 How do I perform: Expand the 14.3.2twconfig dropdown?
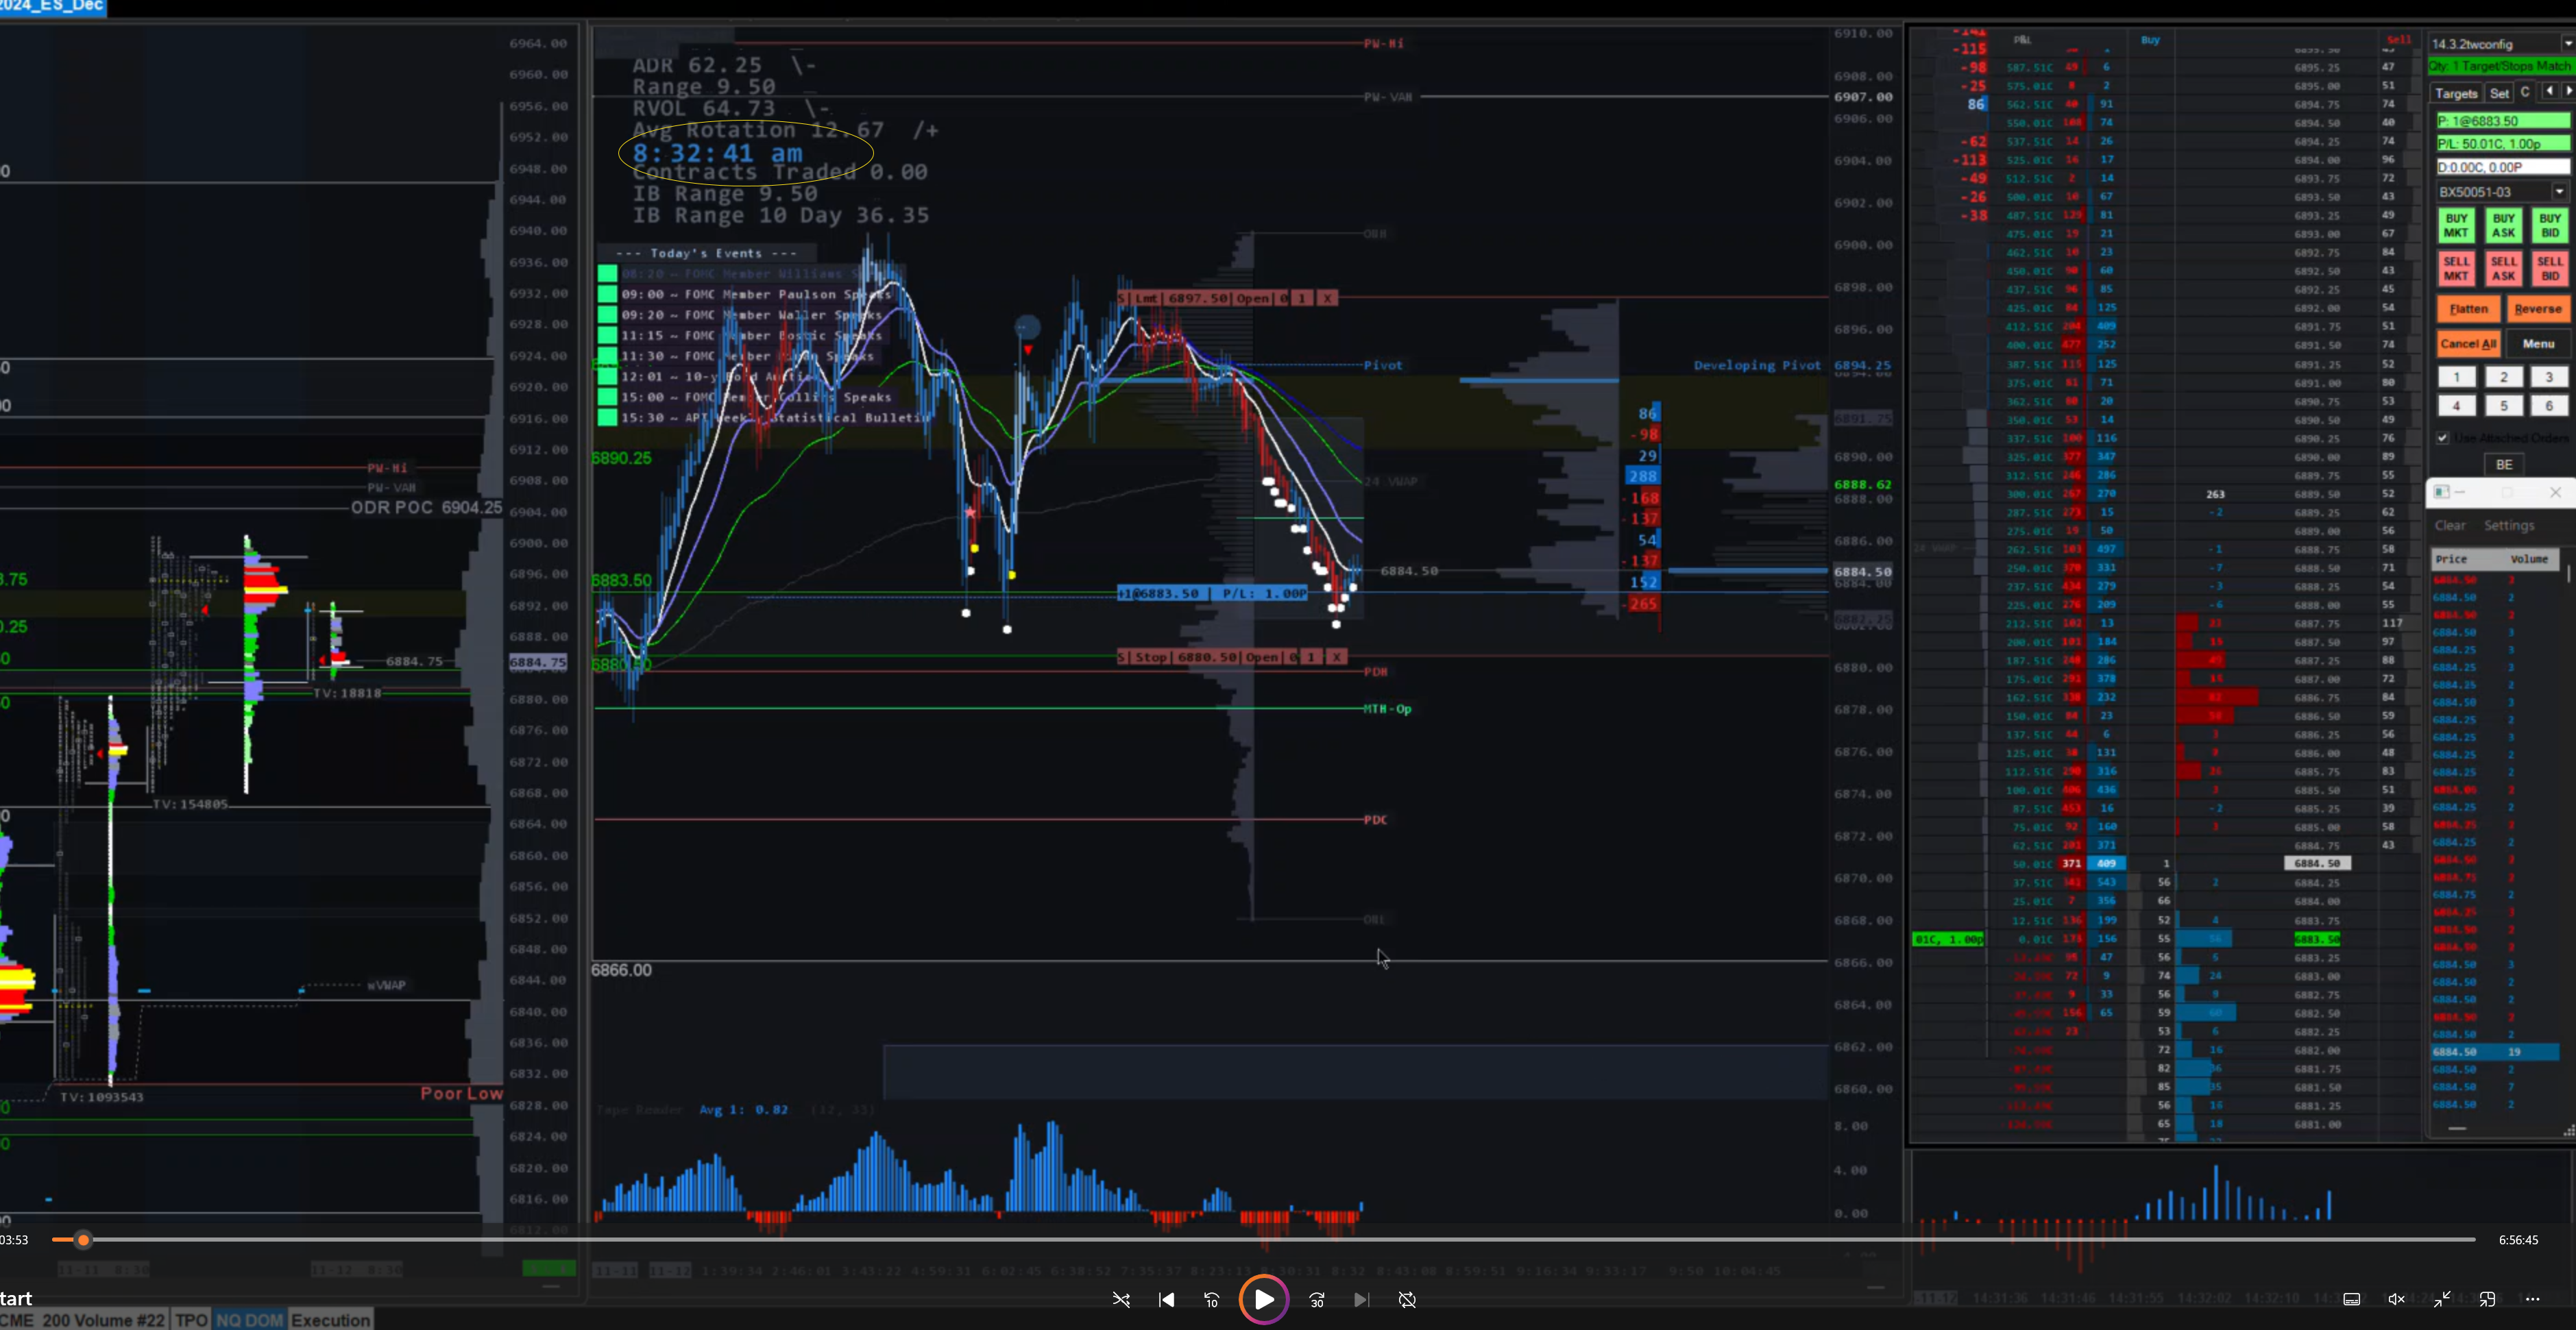point(2566,43)
